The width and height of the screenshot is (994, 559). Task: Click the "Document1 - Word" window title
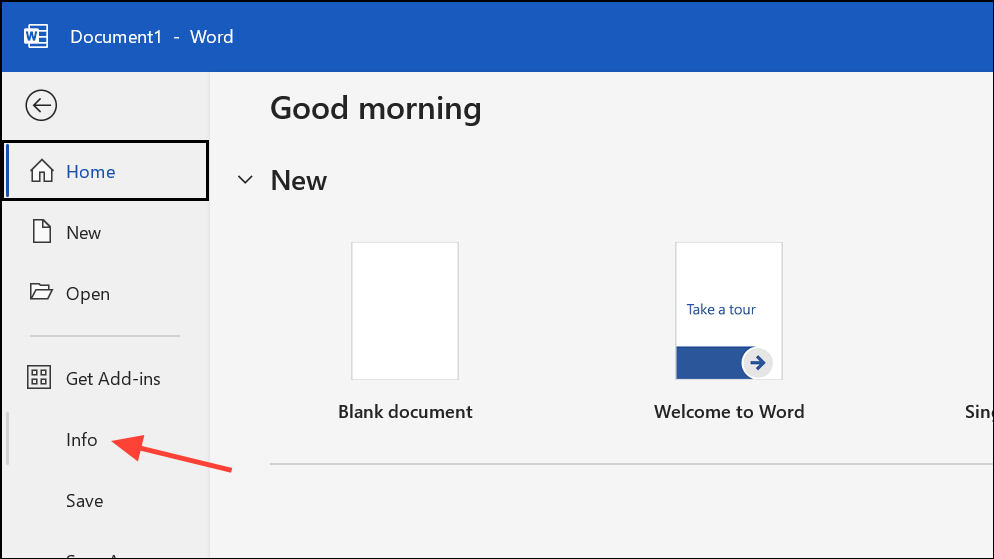[151, 37]
